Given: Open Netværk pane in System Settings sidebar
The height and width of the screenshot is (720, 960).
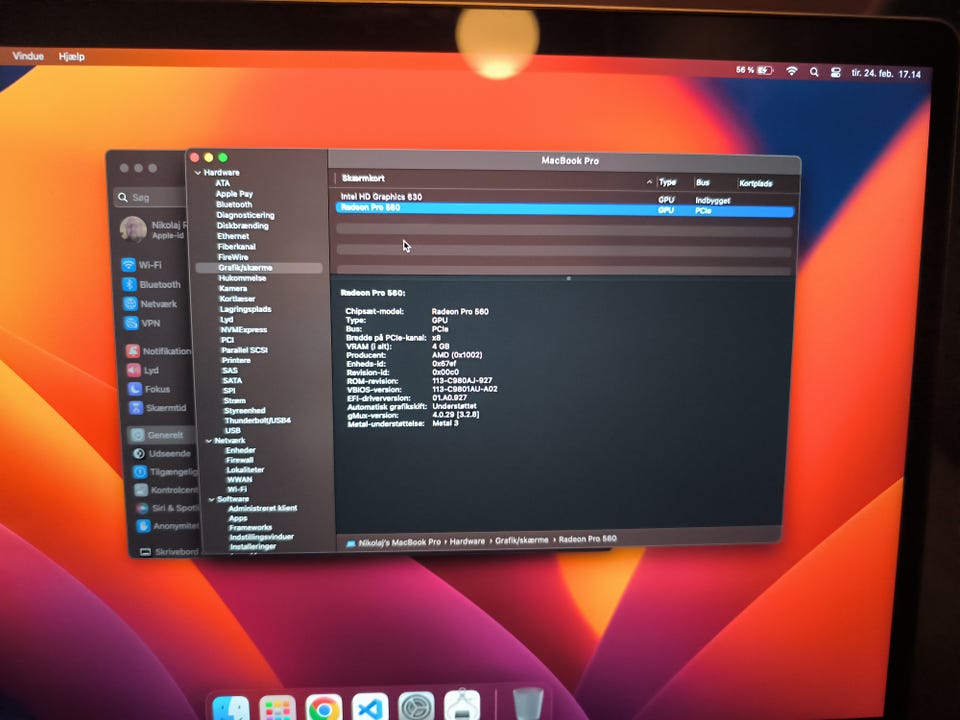Looking at the screenshot, I should tap(151, 304).
